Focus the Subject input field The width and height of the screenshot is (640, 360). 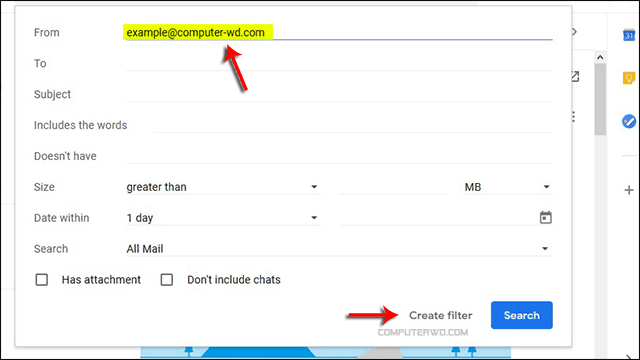339,94
